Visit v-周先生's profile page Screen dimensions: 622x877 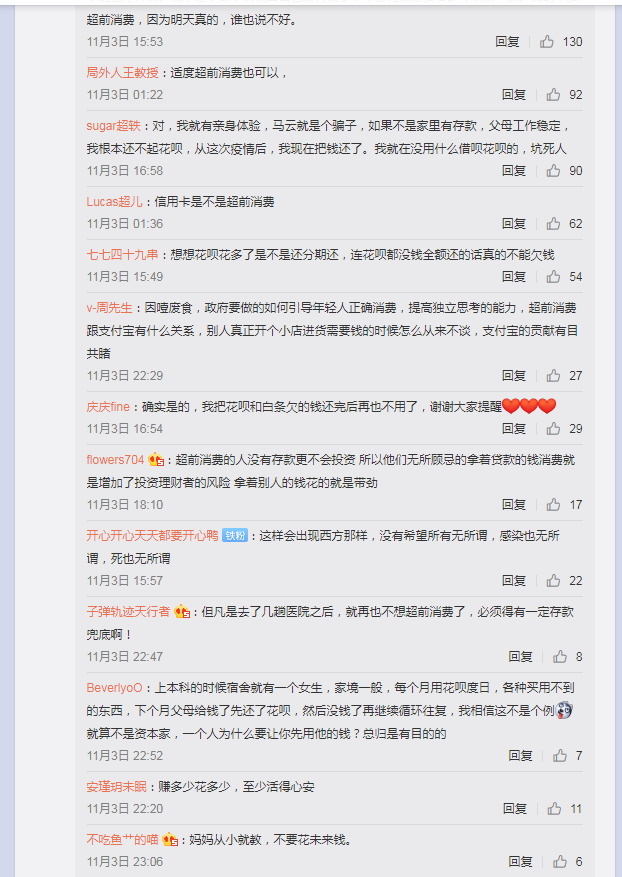point(110,308)
